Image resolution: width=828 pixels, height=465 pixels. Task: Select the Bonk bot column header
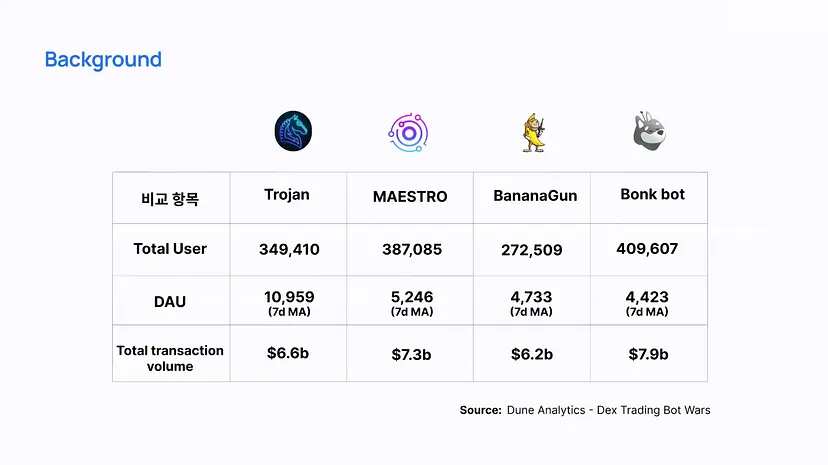tap(652, 194)
